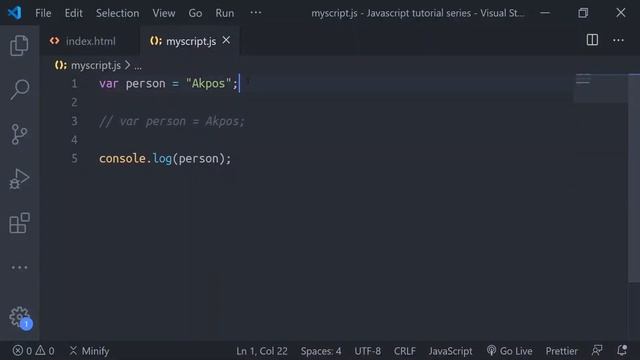Click Prettier in the status bar
The width and height of the screenshot is (640, 360).
click(562, 351)
